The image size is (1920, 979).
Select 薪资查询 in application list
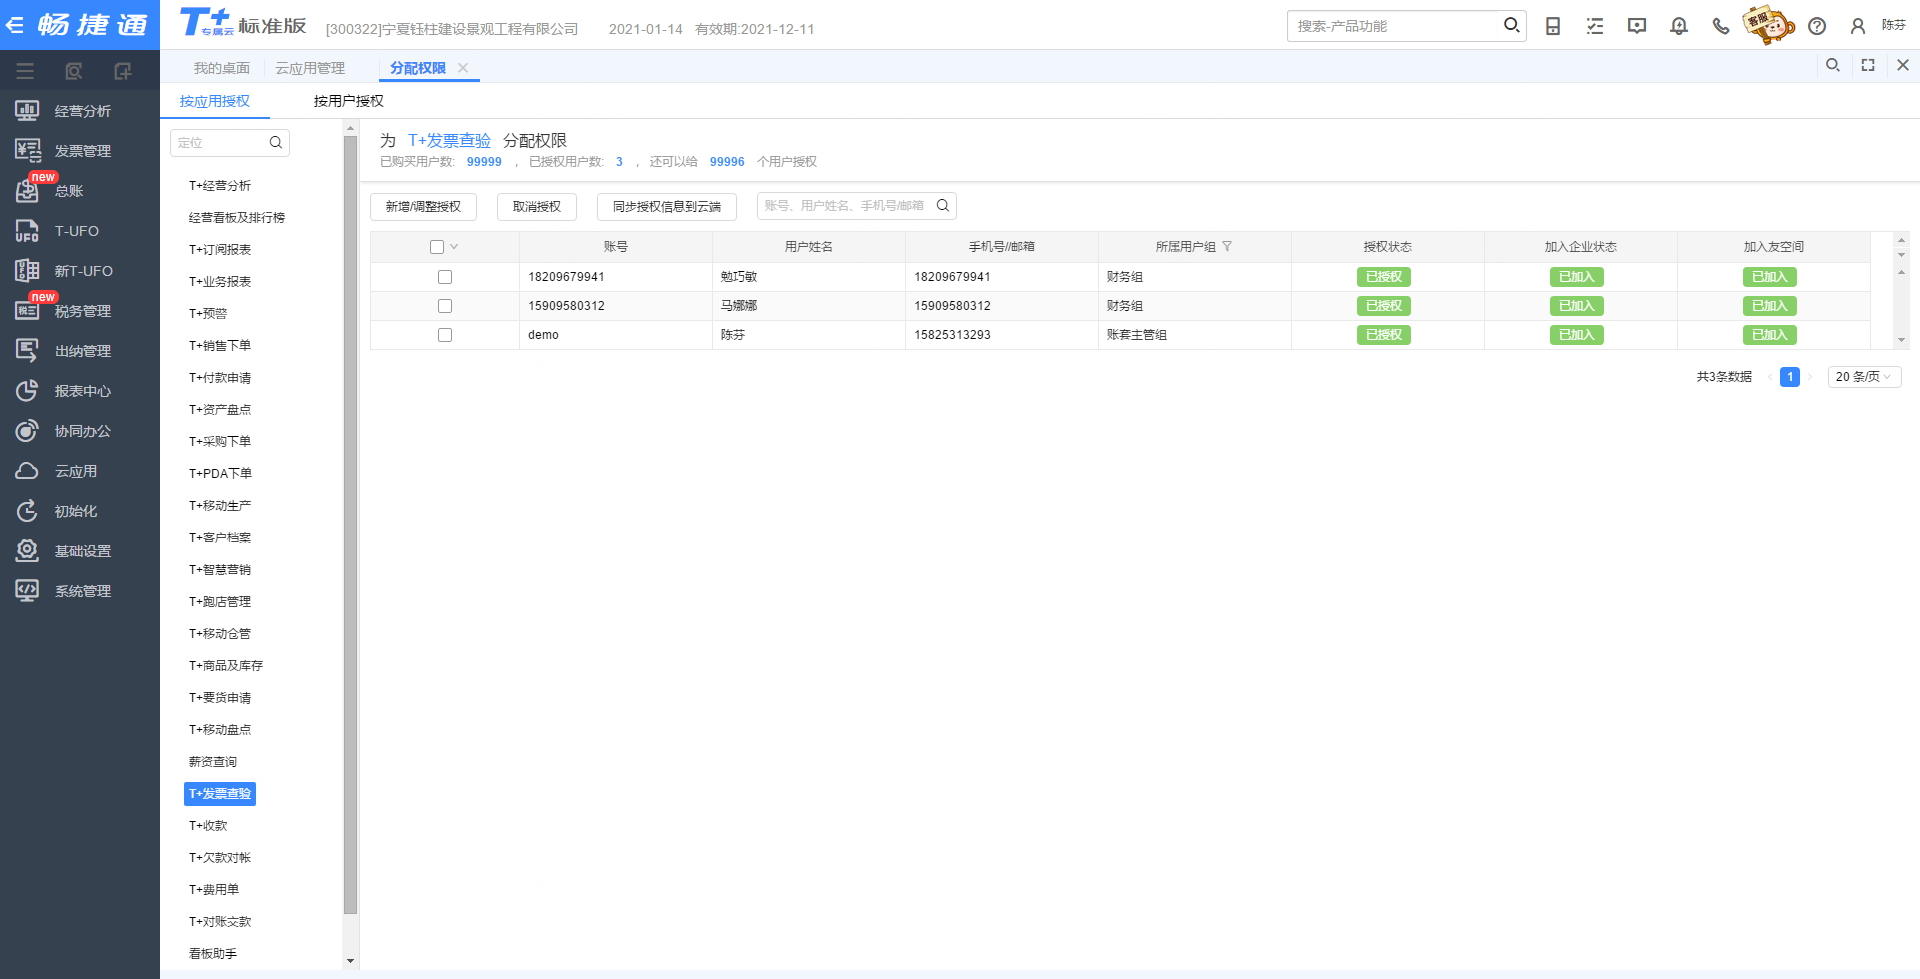pyautogui.click(x=213, y=762)
